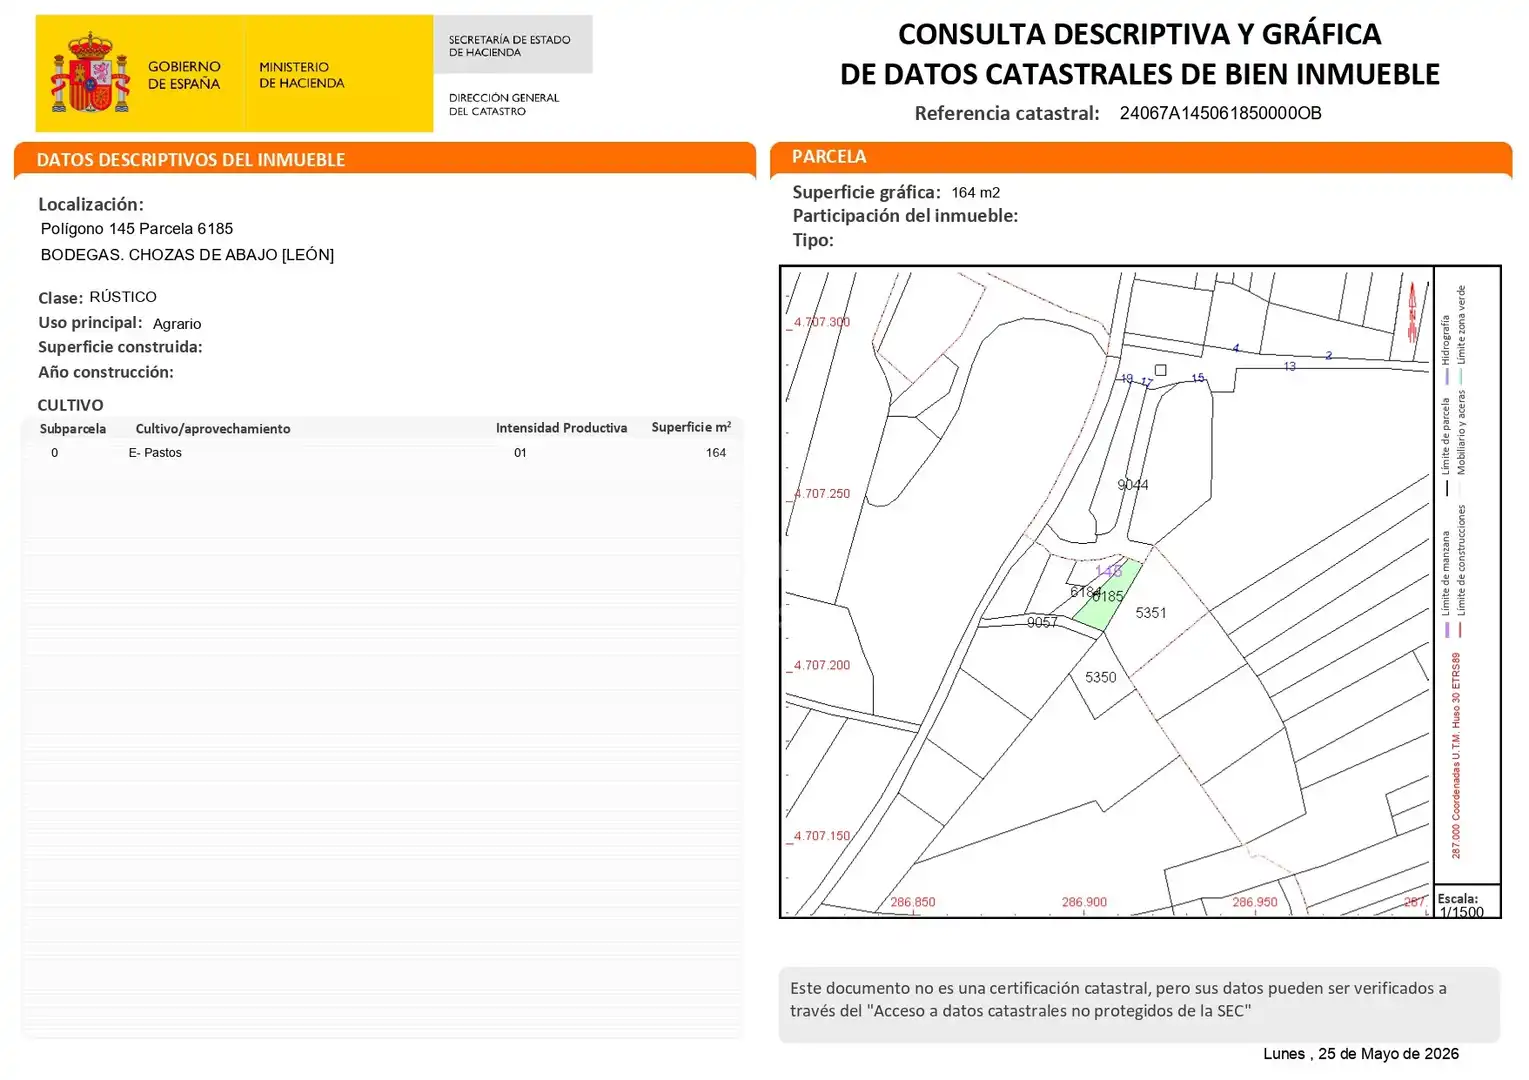Click 'DE DATOS CATASTRALES DE BIEN INMUEBLE' line

coord(1139,74)
